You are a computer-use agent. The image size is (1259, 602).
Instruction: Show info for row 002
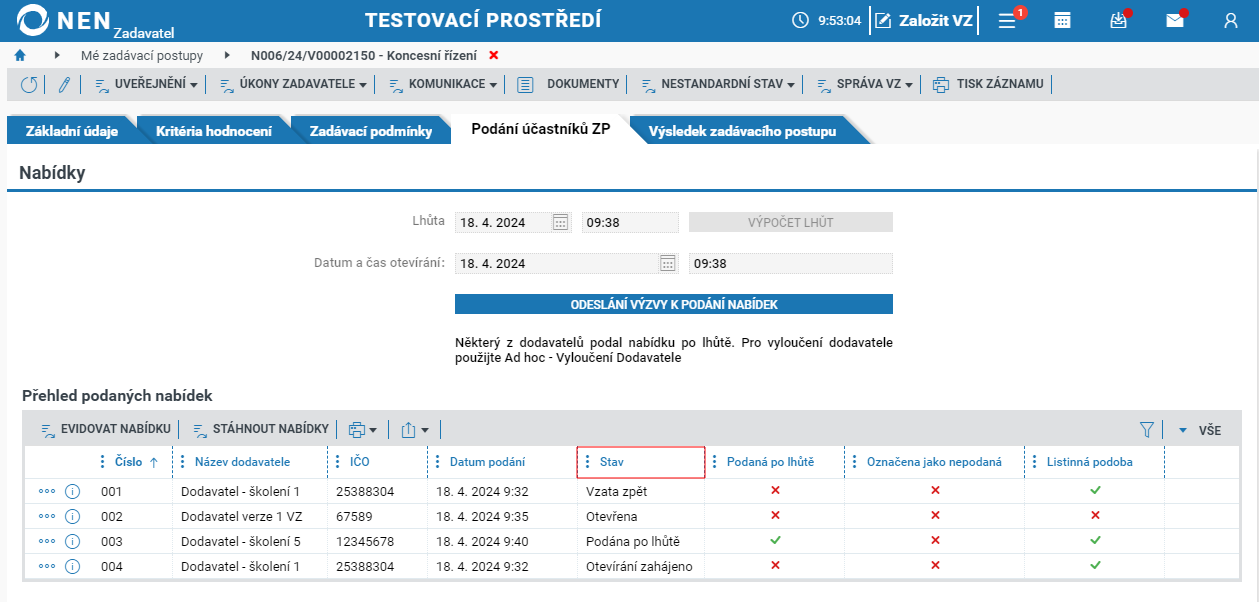(72, 516)
